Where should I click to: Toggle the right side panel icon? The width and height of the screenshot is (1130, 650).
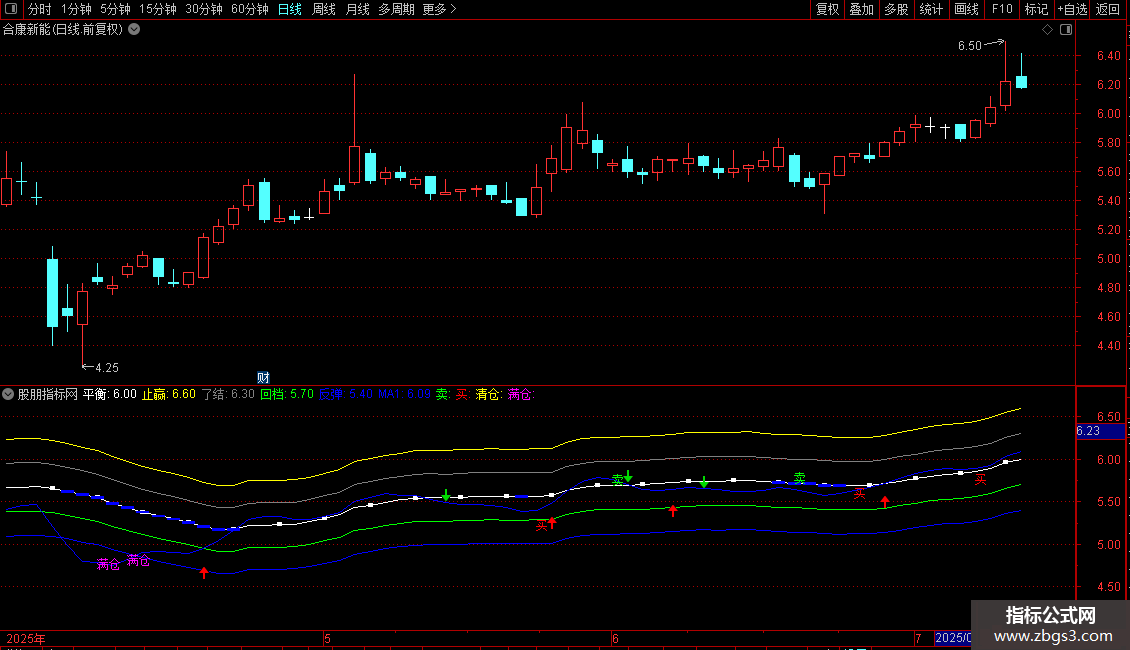click(x=1066, y=30)
